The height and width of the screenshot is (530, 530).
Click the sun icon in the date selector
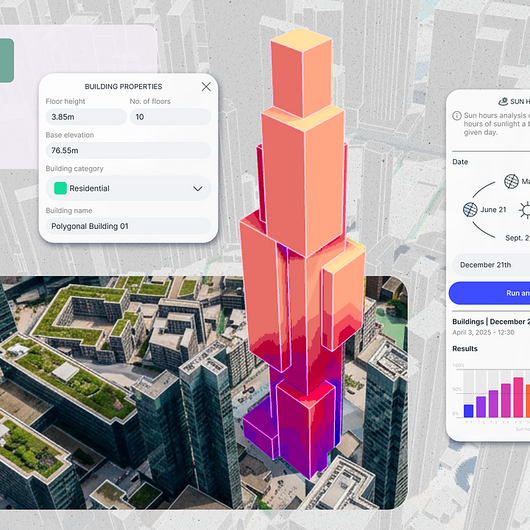tap(525, 210)
